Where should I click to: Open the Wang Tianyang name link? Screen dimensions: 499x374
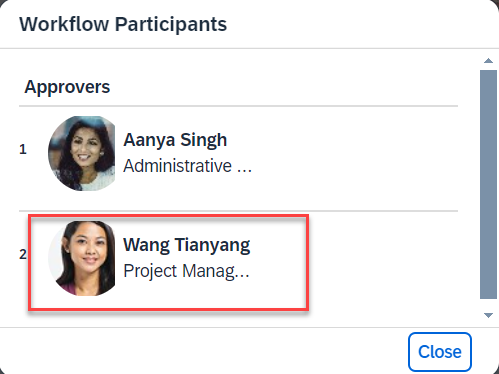tap(187, 245)
